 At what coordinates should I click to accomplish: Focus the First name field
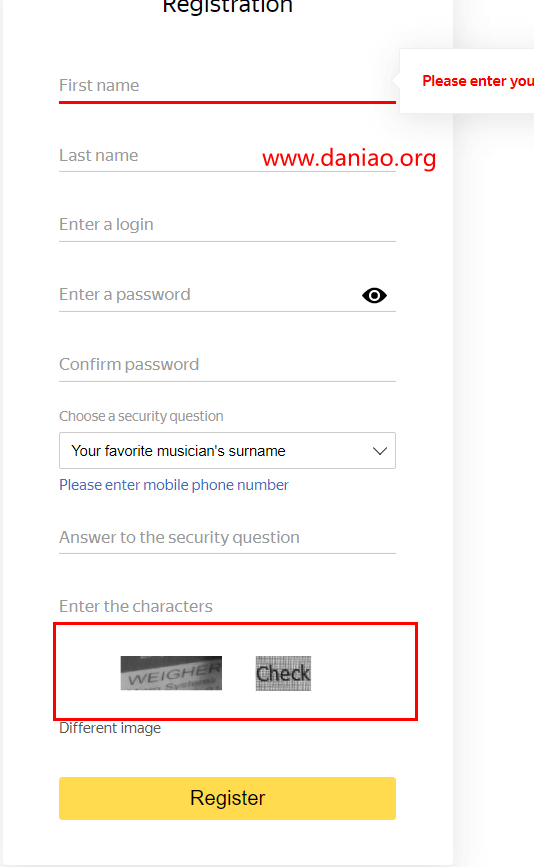[x=227, y=86]
